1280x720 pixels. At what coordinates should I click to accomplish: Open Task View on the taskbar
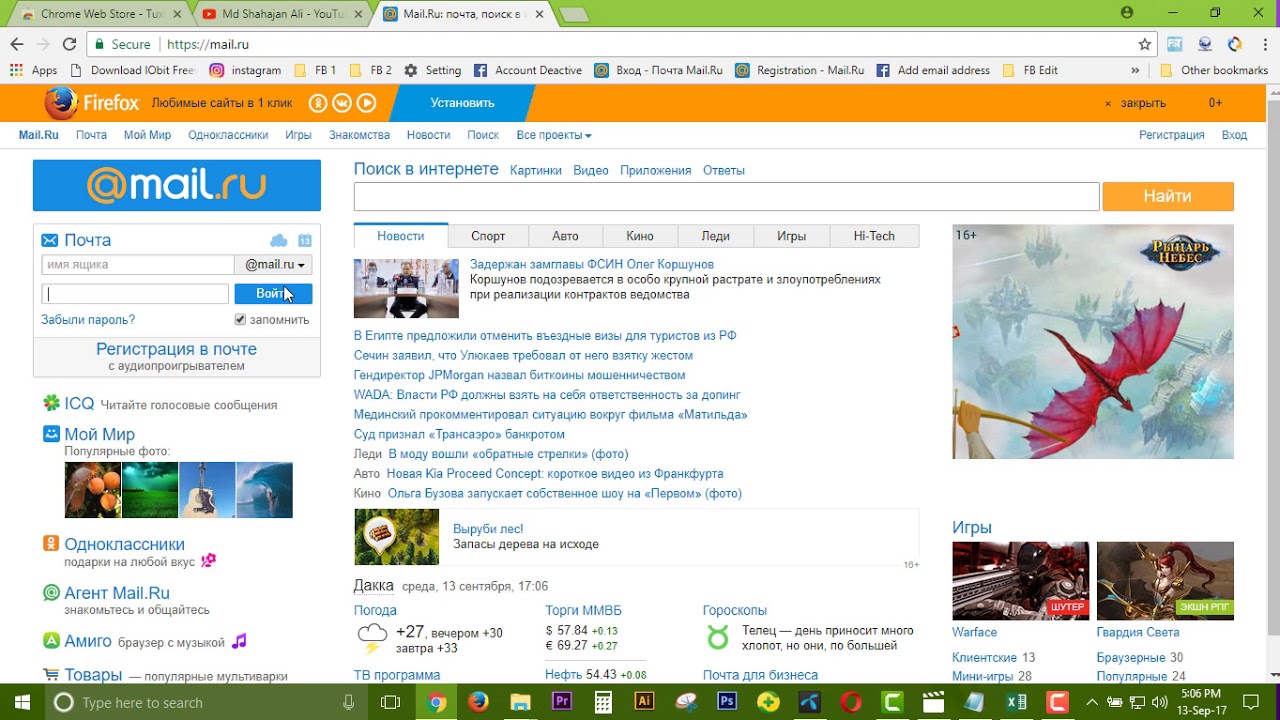tap(391, 702)
